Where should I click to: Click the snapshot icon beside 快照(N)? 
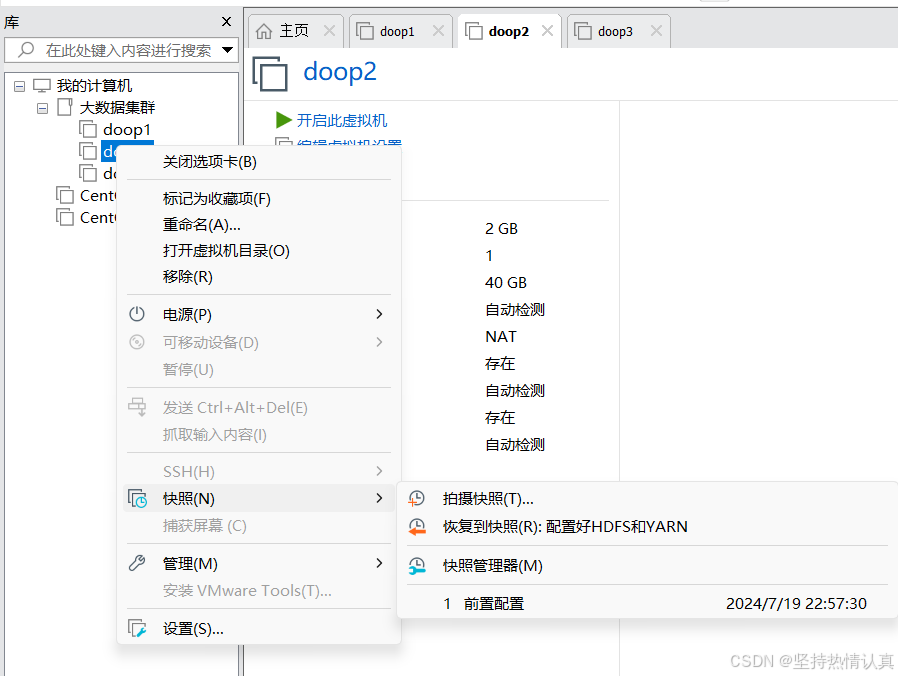(137, 498)
